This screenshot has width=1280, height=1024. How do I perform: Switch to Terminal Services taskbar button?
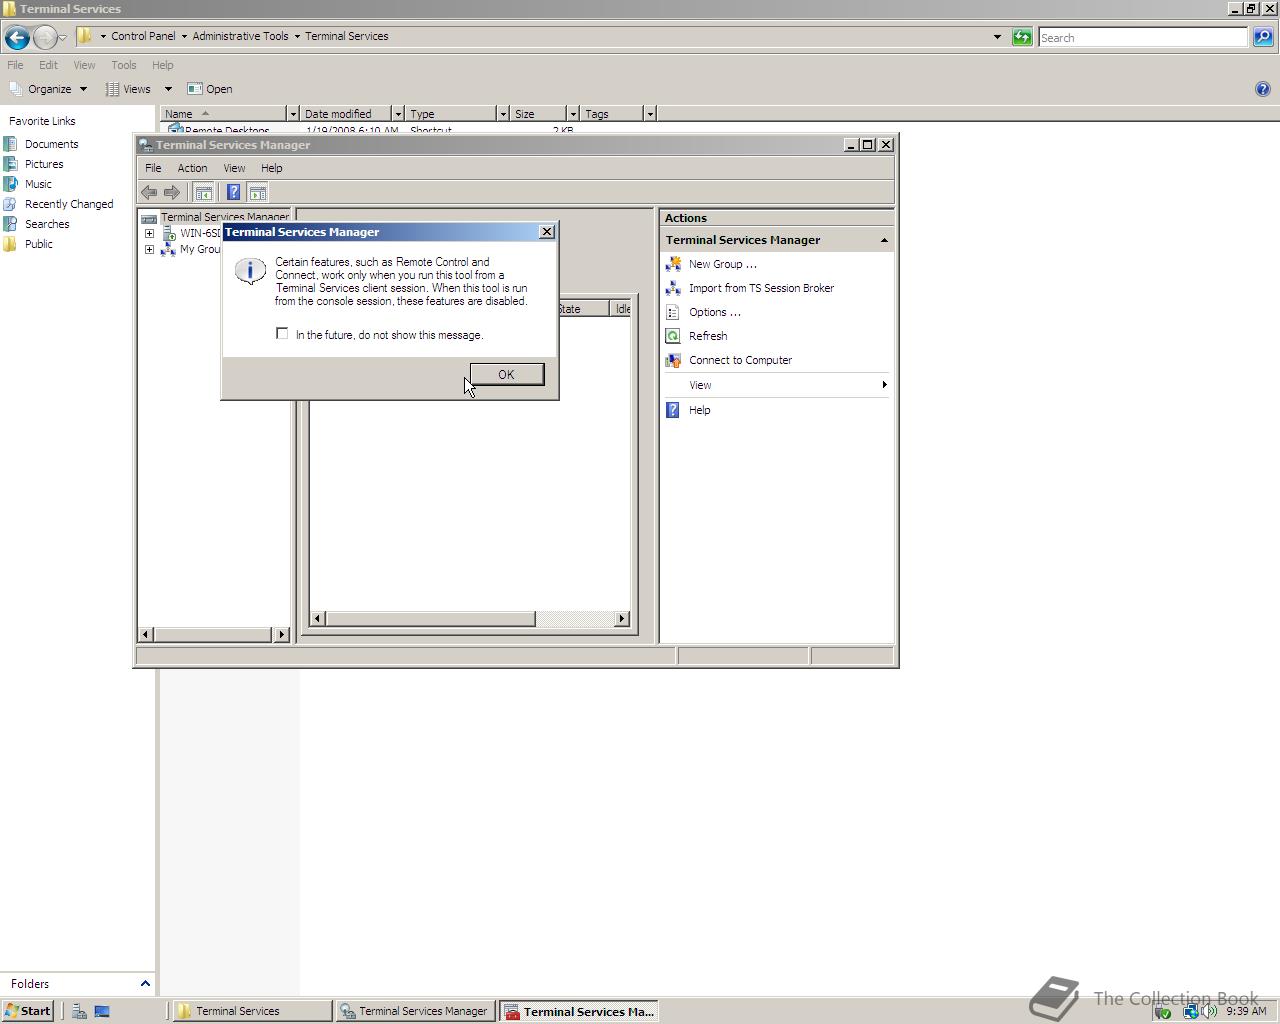click(252, 1011)
